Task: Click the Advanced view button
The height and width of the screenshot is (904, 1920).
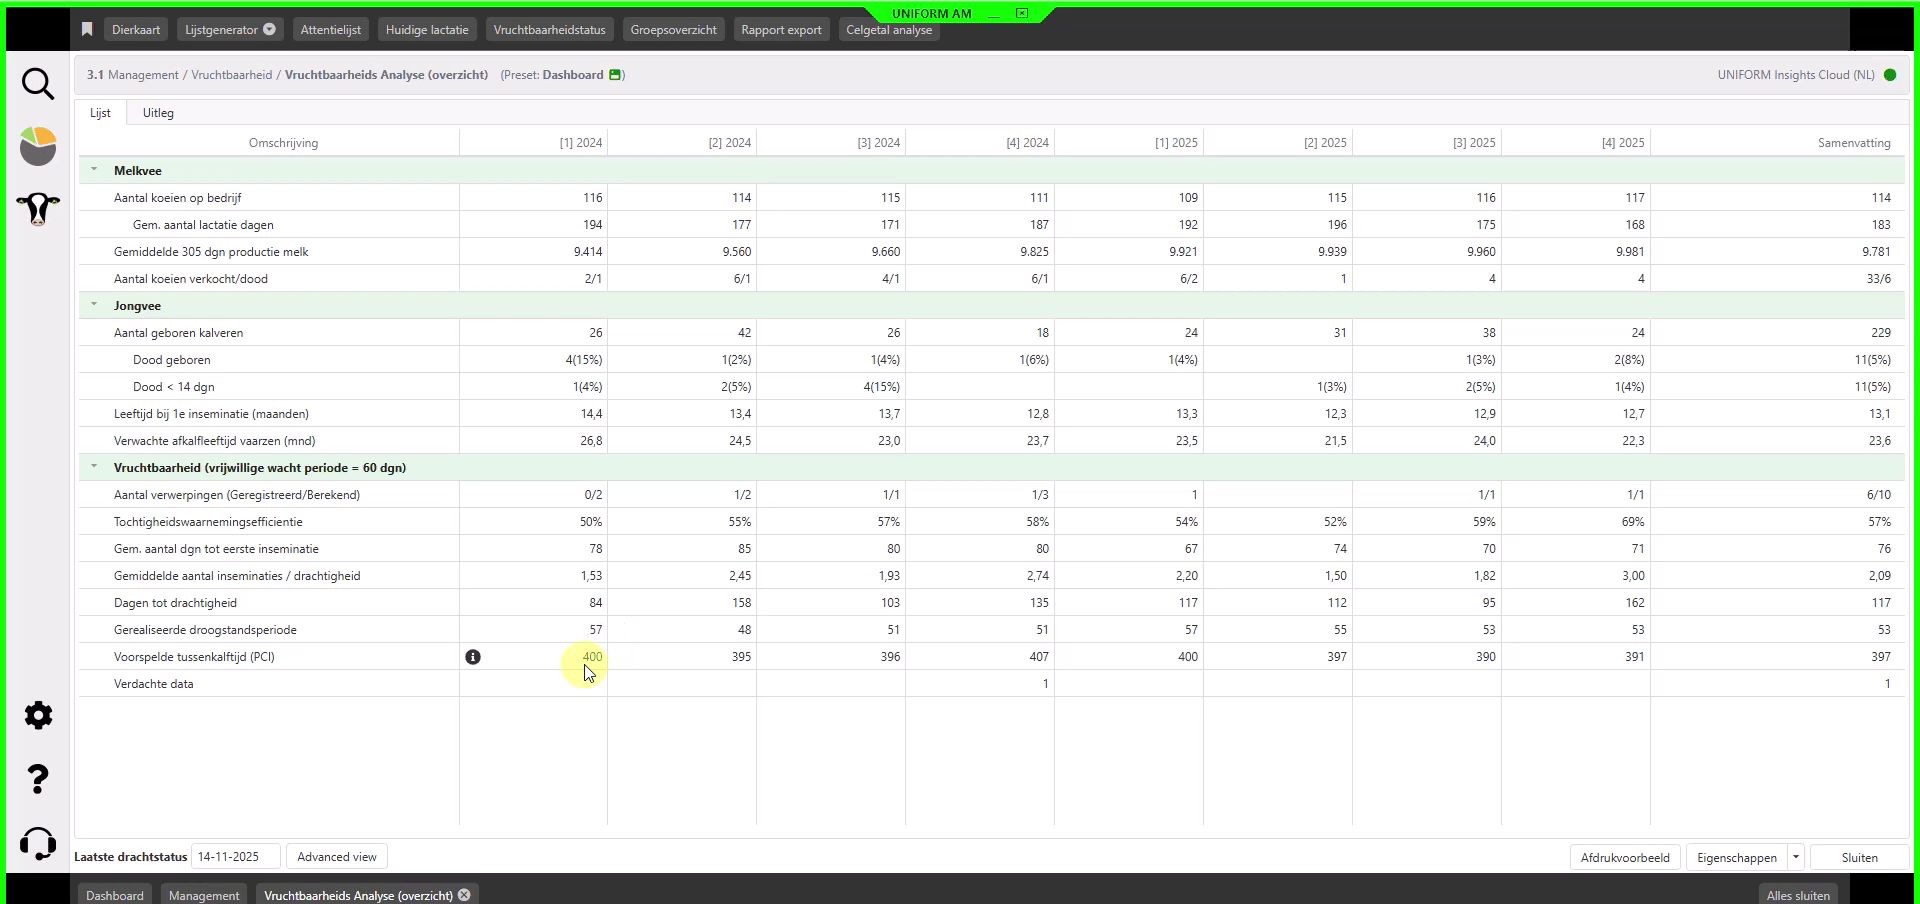Action: 337,857
